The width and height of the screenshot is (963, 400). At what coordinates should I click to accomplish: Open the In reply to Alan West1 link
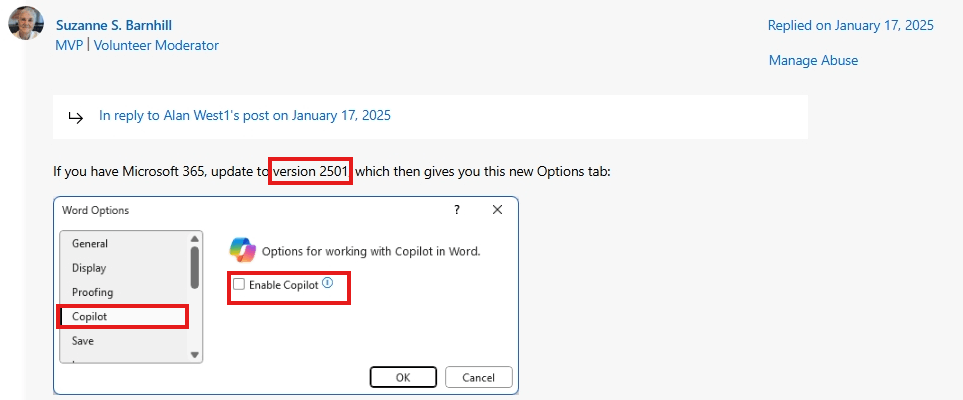(244, 116)
